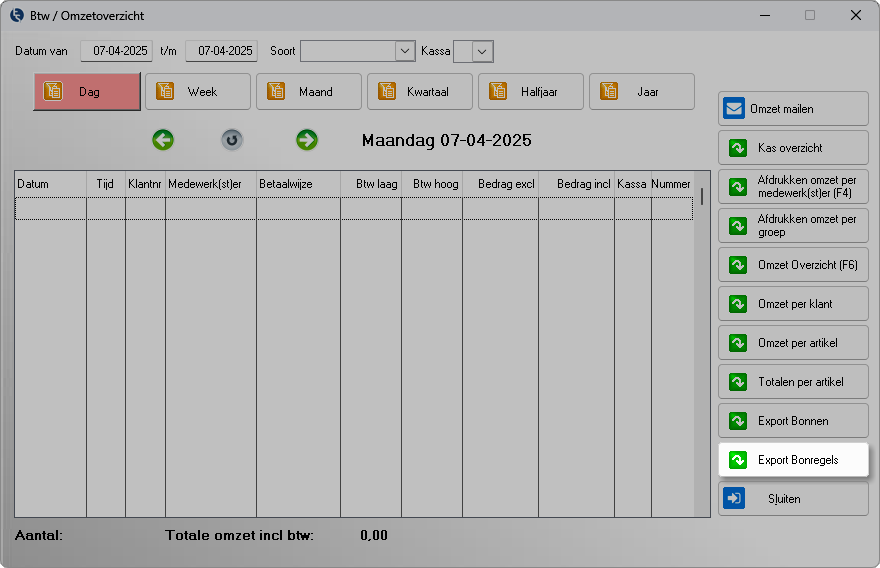Screen dimensions: 880x568
Task: Open the Soort dropdown arrow
Action: tap(405, 51)
